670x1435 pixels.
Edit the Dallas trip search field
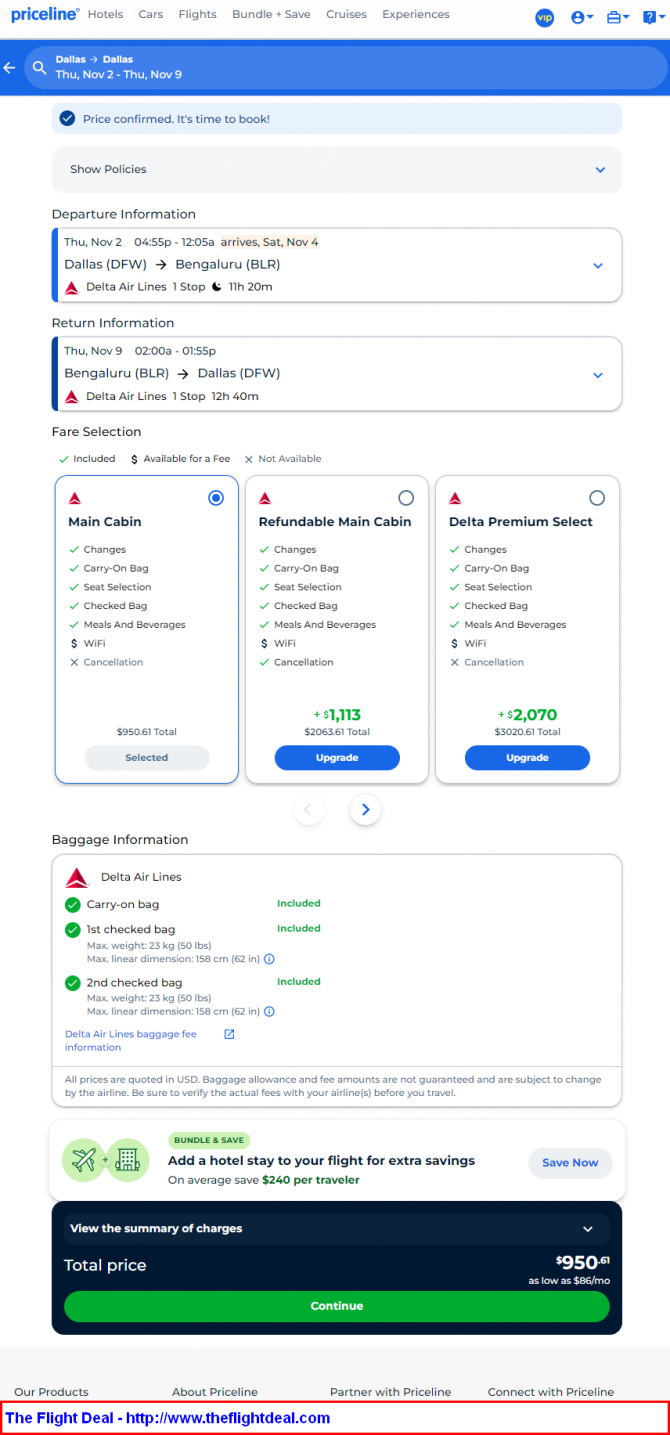point(346,67)
